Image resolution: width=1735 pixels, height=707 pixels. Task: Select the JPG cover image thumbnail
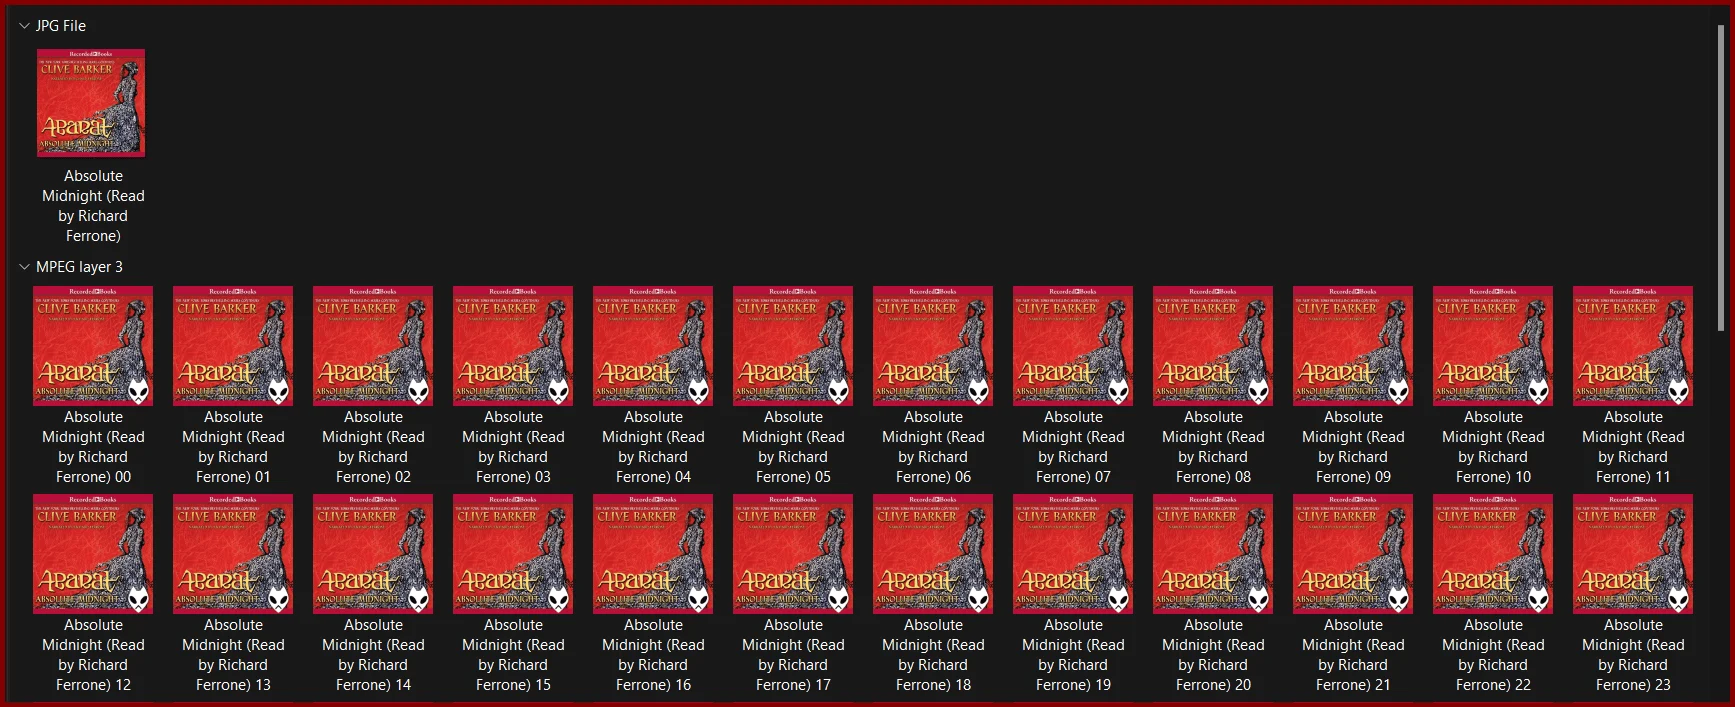pos(91,103)
